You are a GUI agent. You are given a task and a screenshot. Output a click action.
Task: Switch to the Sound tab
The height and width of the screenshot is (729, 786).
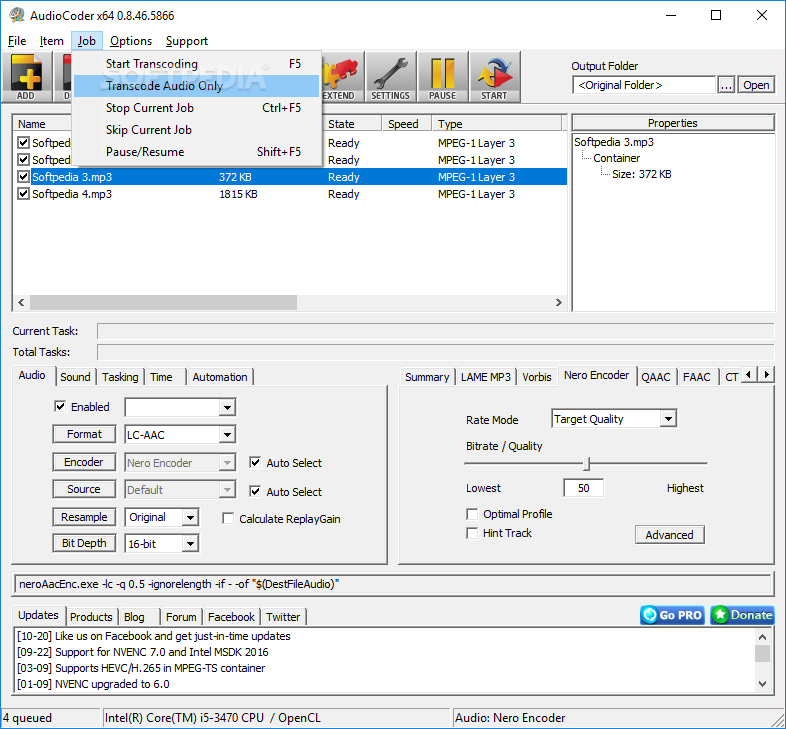pos(75,377)
